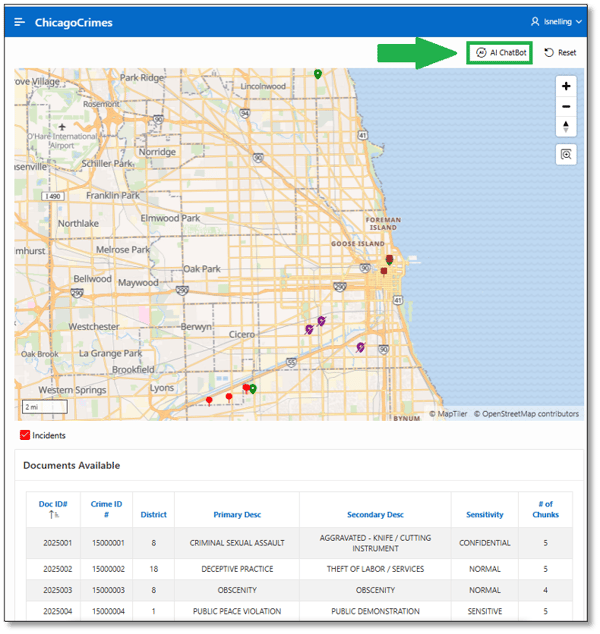Open Sensitivity column header options

[x=484, y=515]
